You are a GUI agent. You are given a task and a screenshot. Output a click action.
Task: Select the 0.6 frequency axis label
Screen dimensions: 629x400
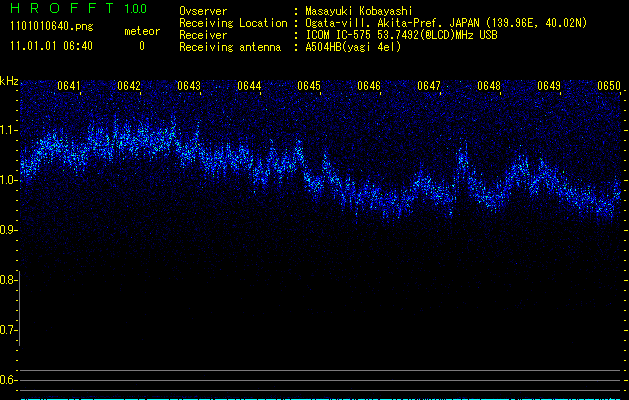(x=9, y=380)
